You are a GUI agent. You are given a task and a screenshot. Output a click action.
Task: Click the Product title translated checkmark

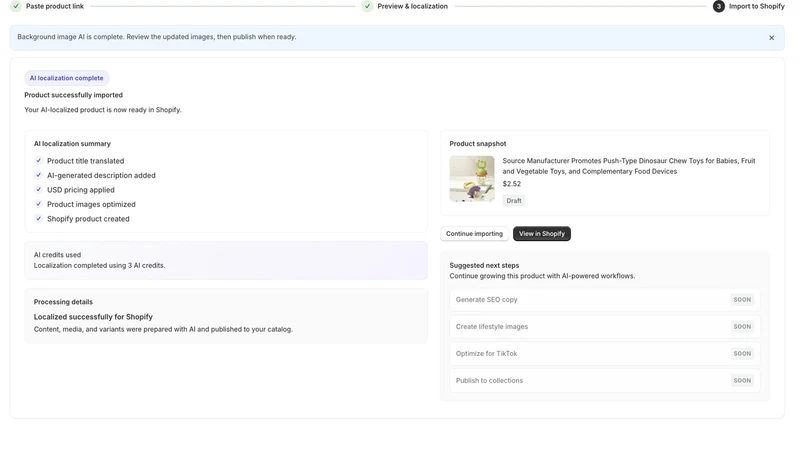pyautogui.click(x=38, y=160)
